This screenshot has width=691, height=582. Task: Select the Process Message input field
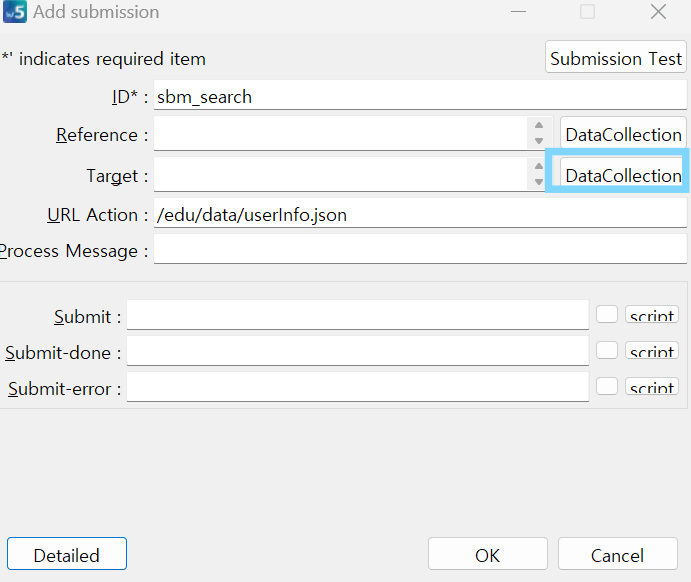[x=420, y=250]
